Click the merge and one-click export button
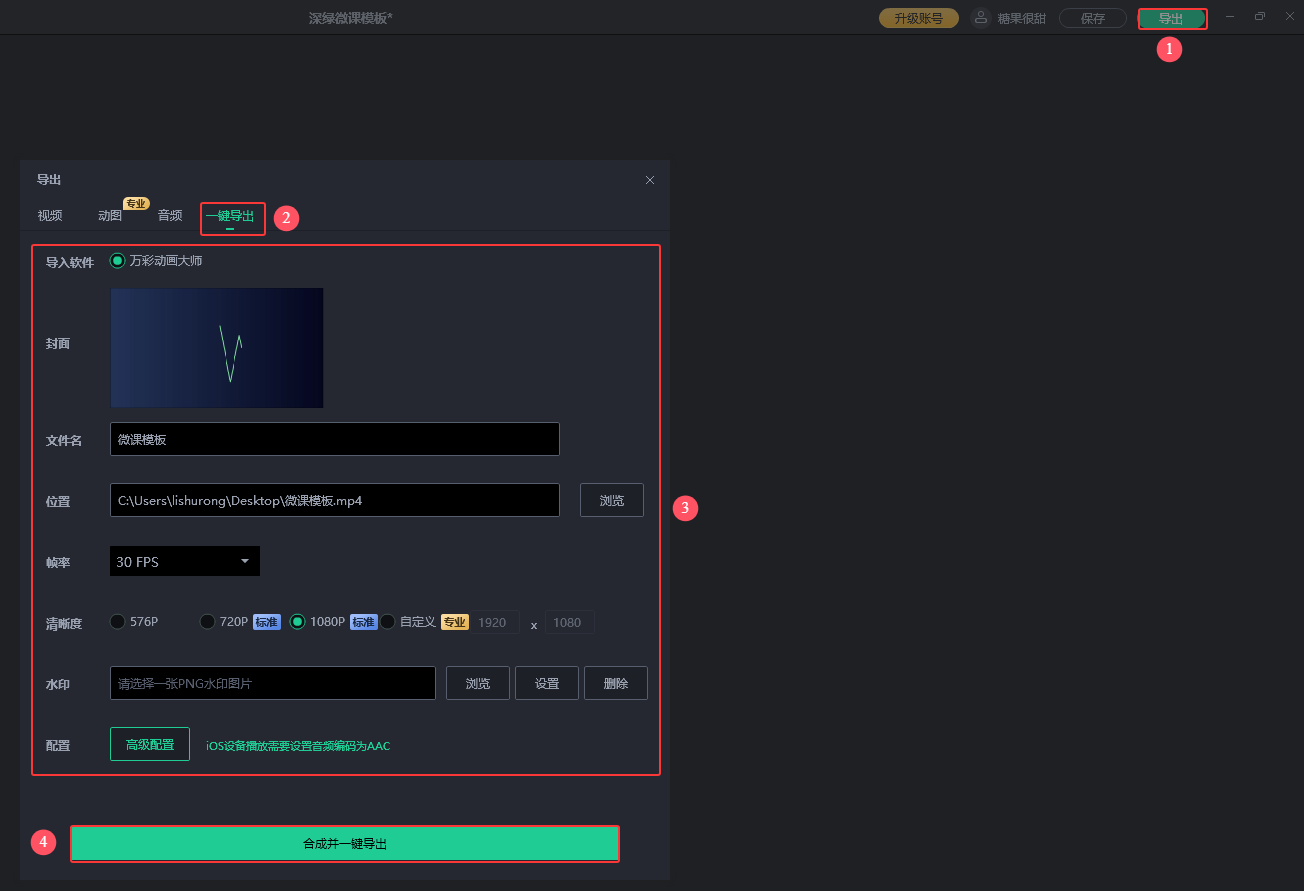The height and width of the screenshot is (891, 1304). tap(345, 843)
